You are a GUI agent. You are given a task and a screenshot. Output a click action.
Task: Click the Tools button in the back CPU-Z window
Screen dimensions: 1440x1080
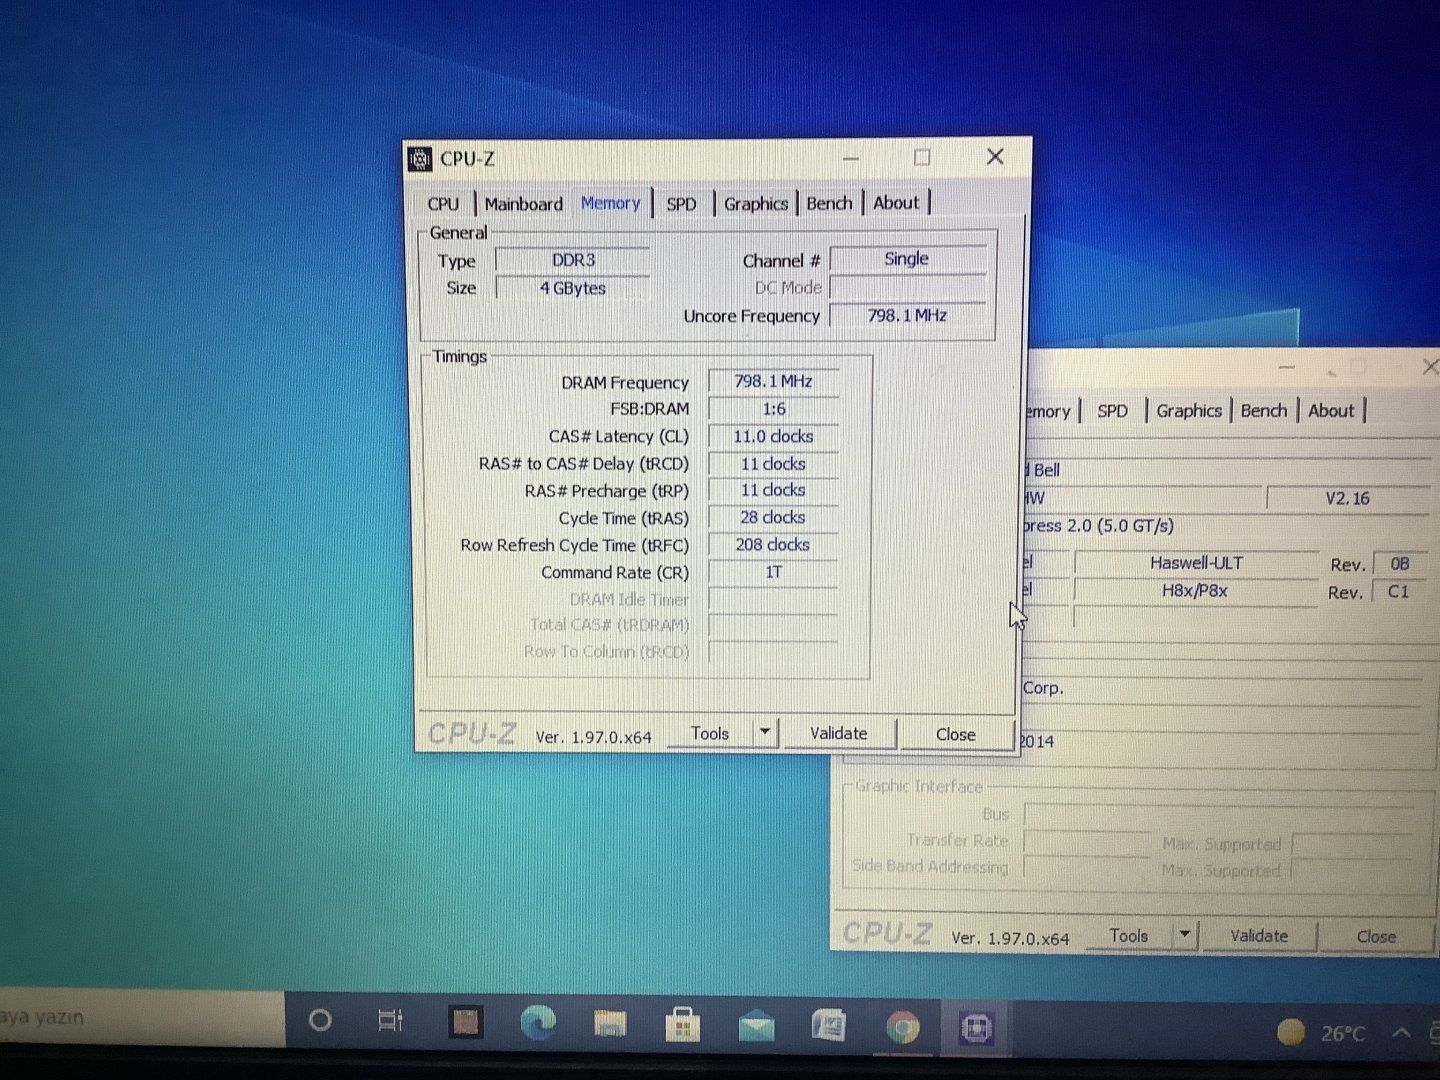coord(1129,936)
